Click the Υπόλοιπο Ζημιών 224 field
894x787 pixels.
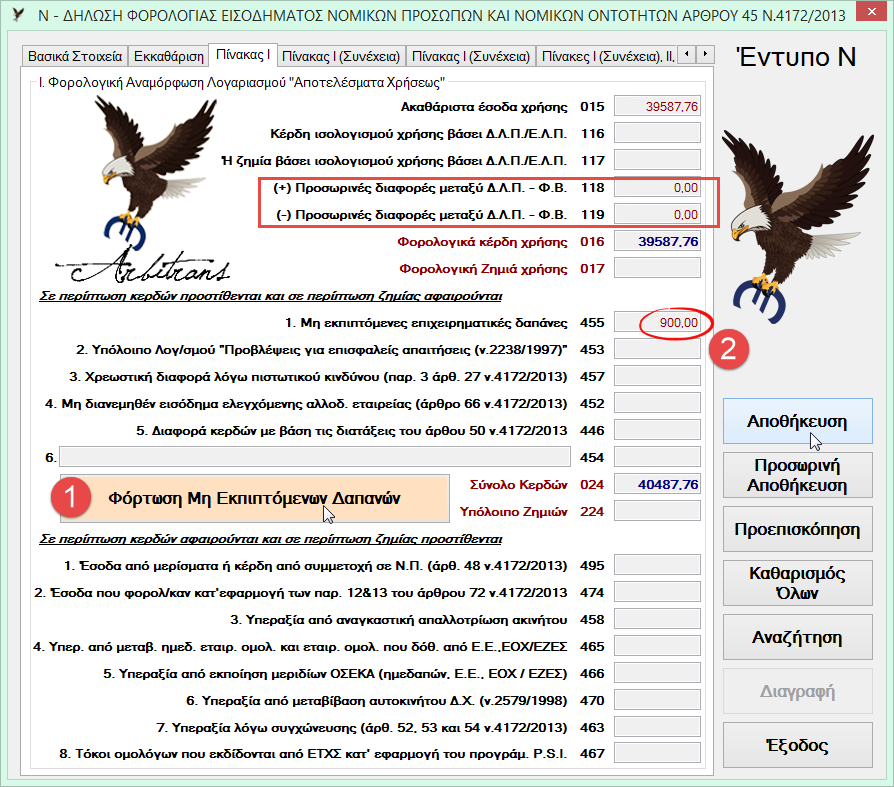(x=657, y=511)
